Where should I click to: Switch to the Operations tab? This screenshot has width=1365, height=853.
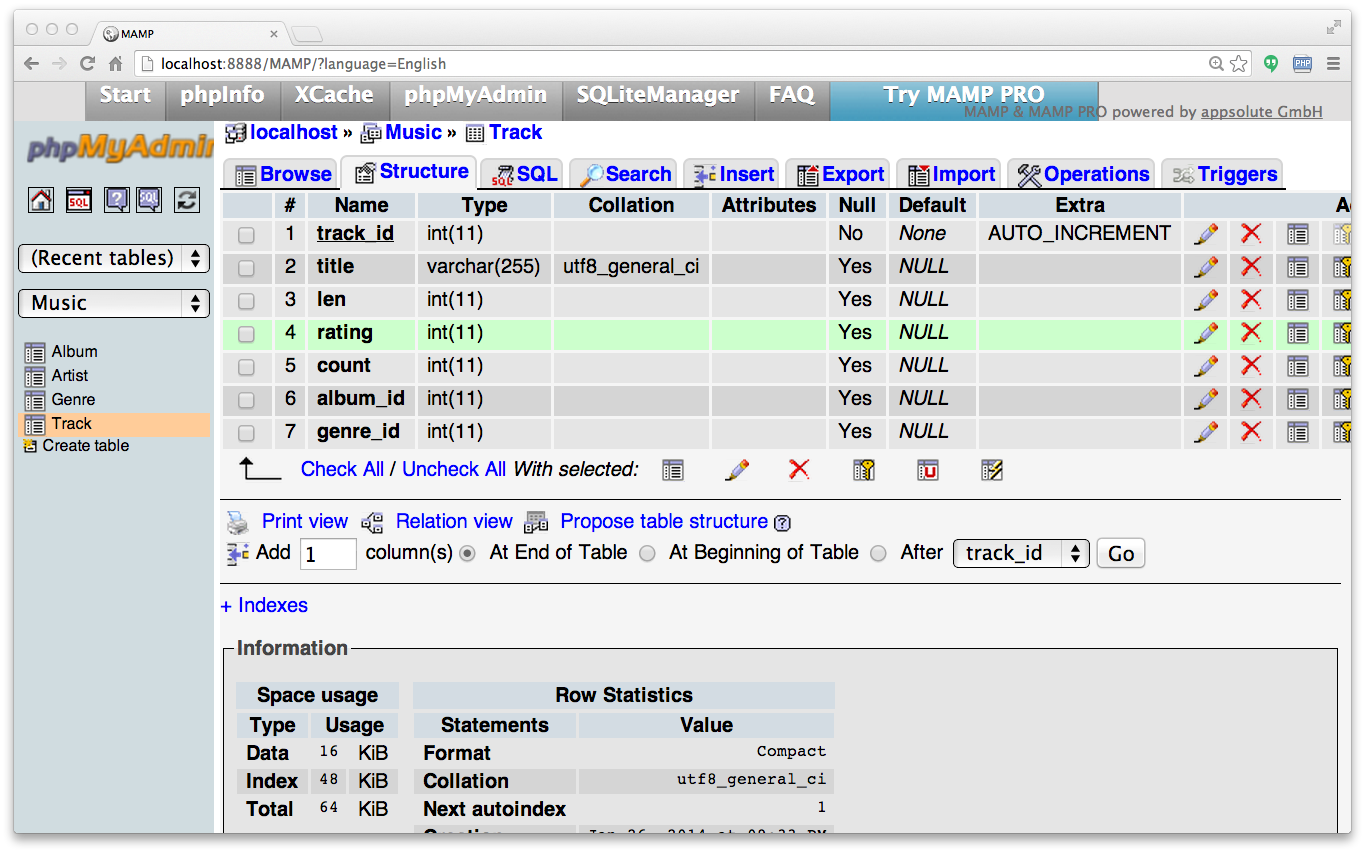point(1082,174)
